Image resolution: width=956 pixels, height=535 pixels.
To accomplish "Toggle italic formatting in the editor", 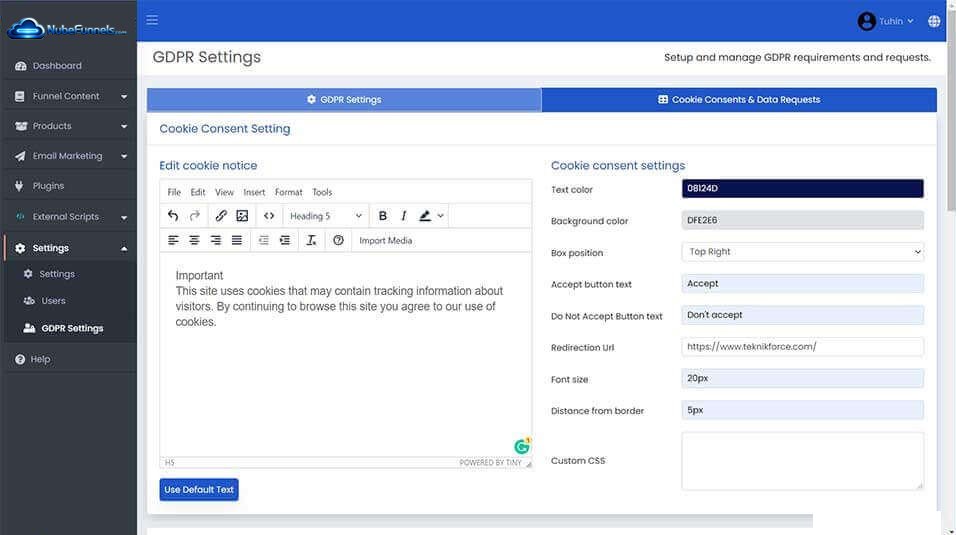I will tap(404, 216).
